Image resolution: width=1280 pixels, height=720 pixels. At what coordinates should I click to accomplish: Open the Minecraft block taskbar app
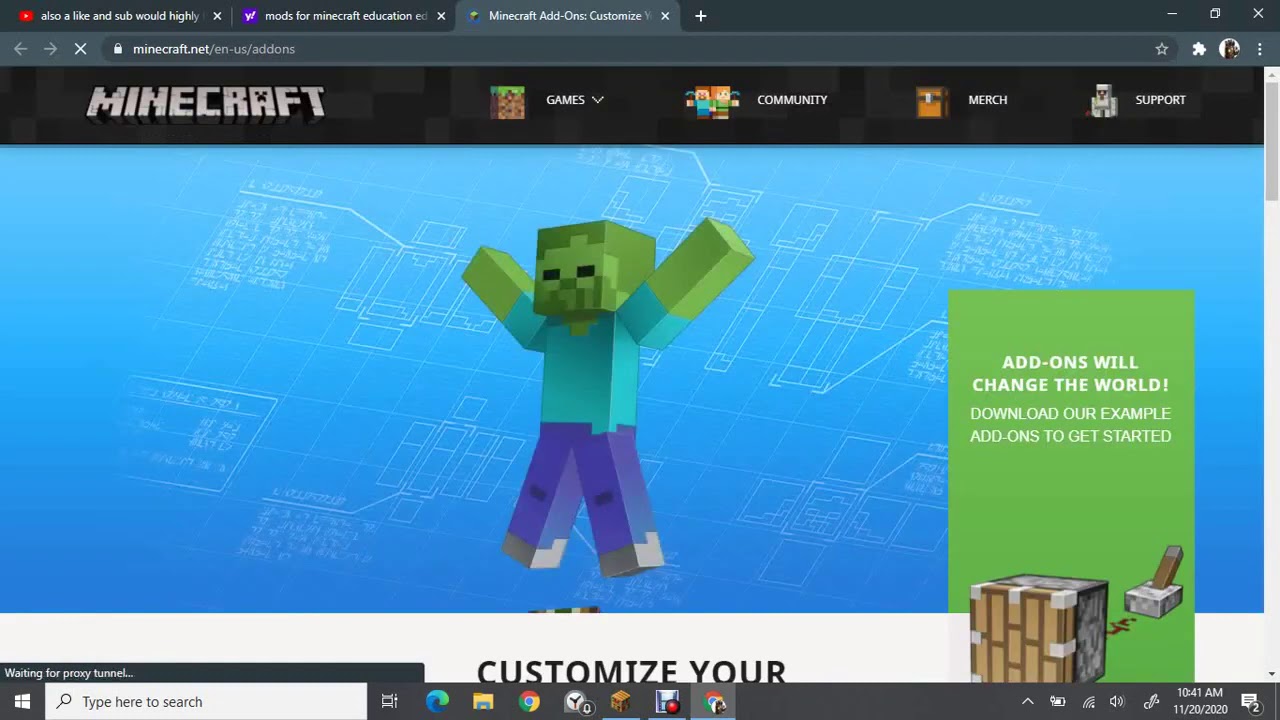621,702
